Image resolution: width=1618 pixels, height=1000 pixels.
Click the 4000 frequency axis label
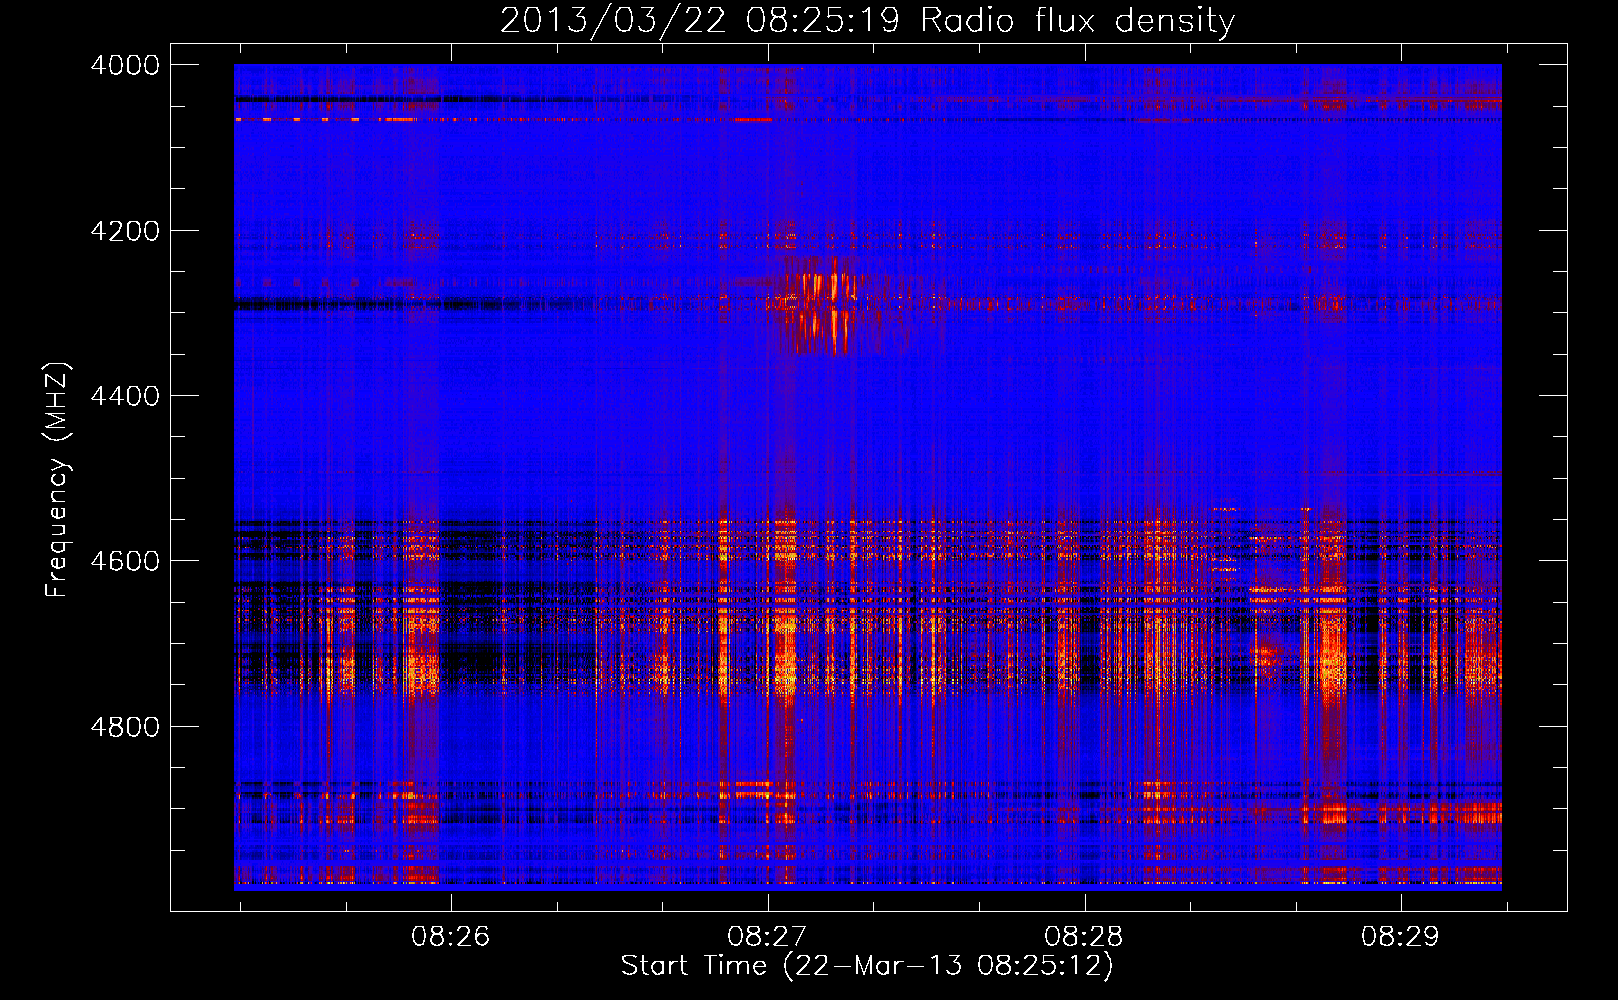[x=125, y=65]
